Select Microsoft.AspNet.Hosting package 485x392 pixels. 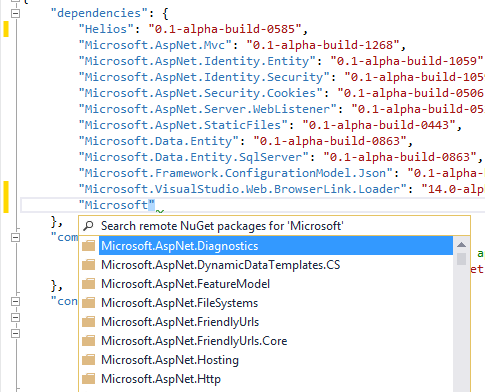pos(276,360)
